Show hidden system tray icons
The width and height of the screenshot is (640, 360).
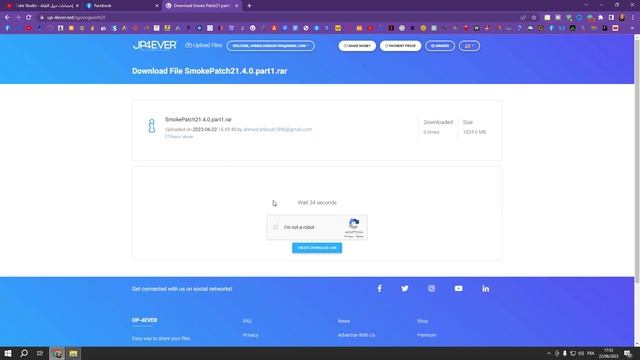549,353
